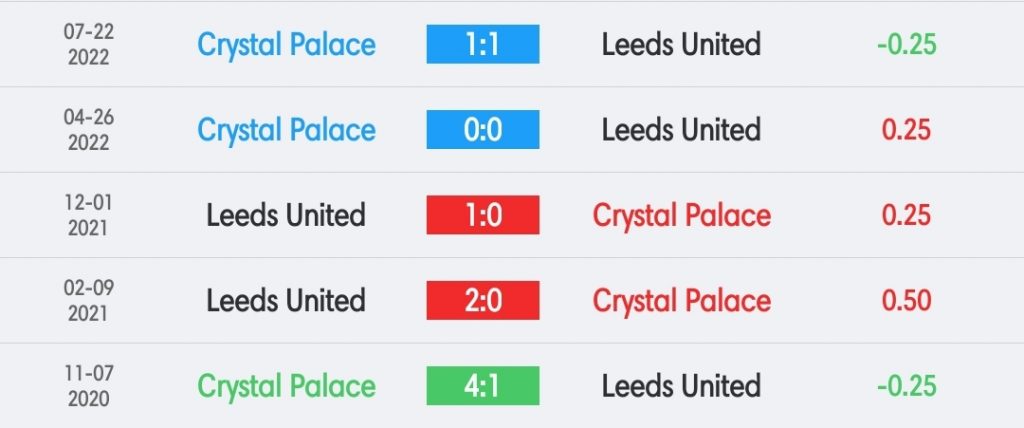Click Leeds United in 02-09 2021 row
This screenshot has height=428, width=1024.
point(286,301)
